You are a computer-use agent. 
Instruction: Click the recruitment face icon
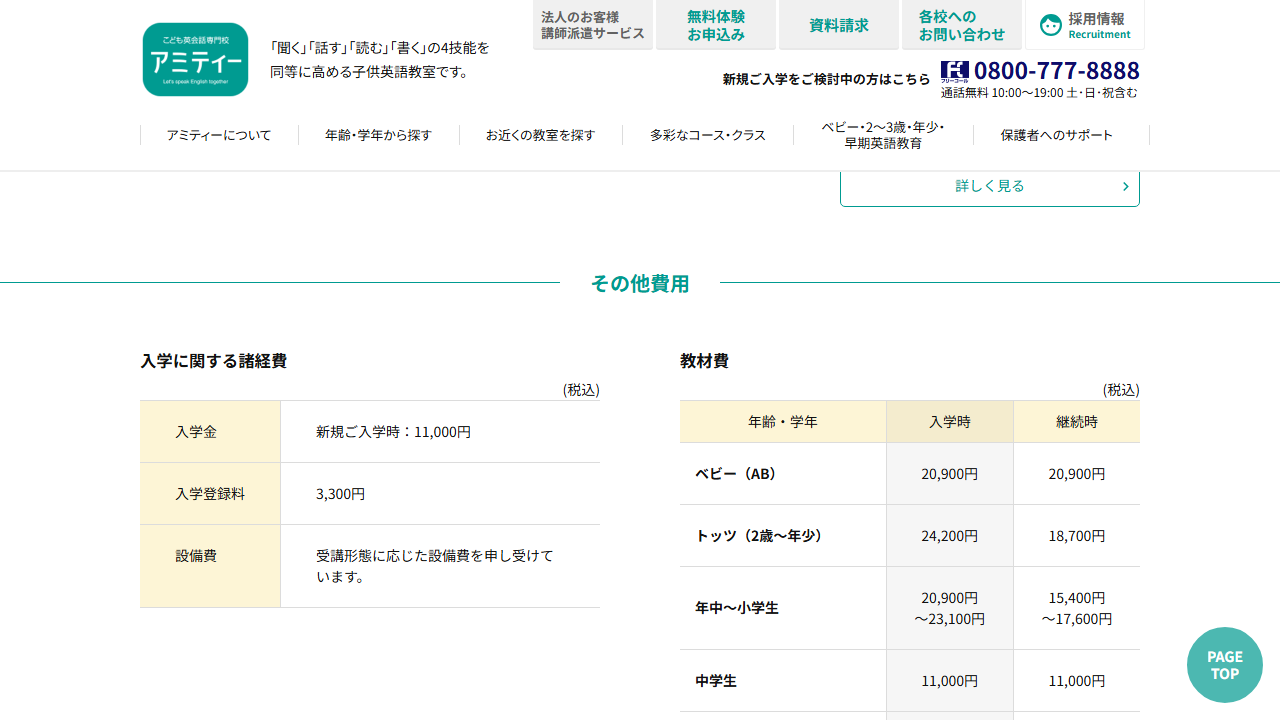pos(1051,25)
